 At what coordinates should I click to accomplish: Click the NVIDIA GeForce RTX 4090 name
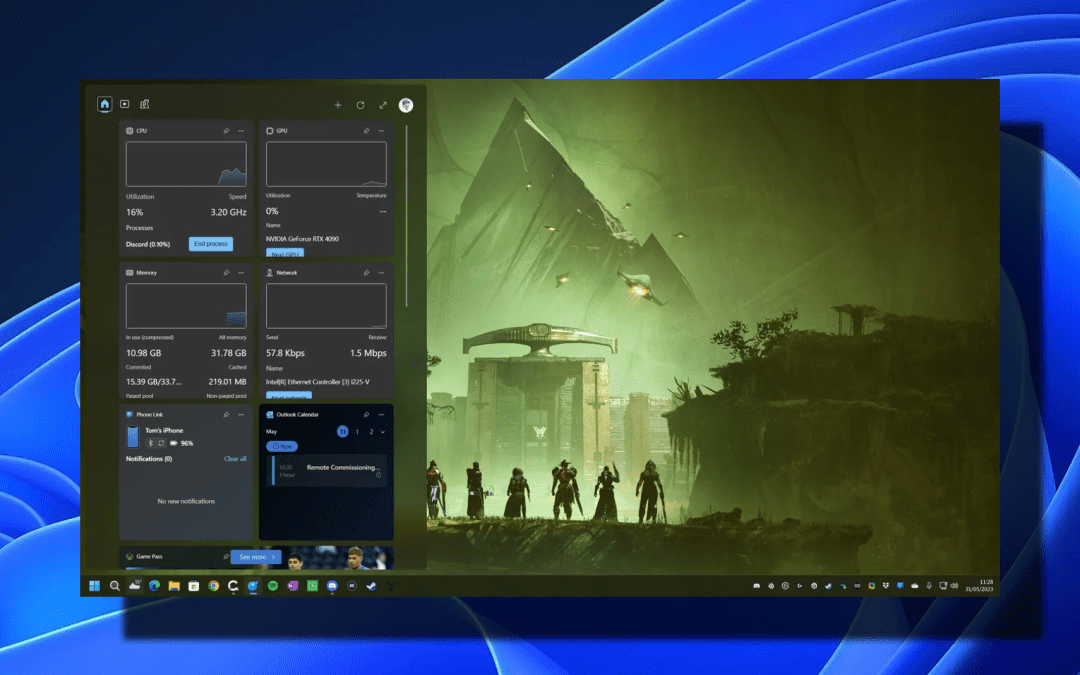pos(302,239)
